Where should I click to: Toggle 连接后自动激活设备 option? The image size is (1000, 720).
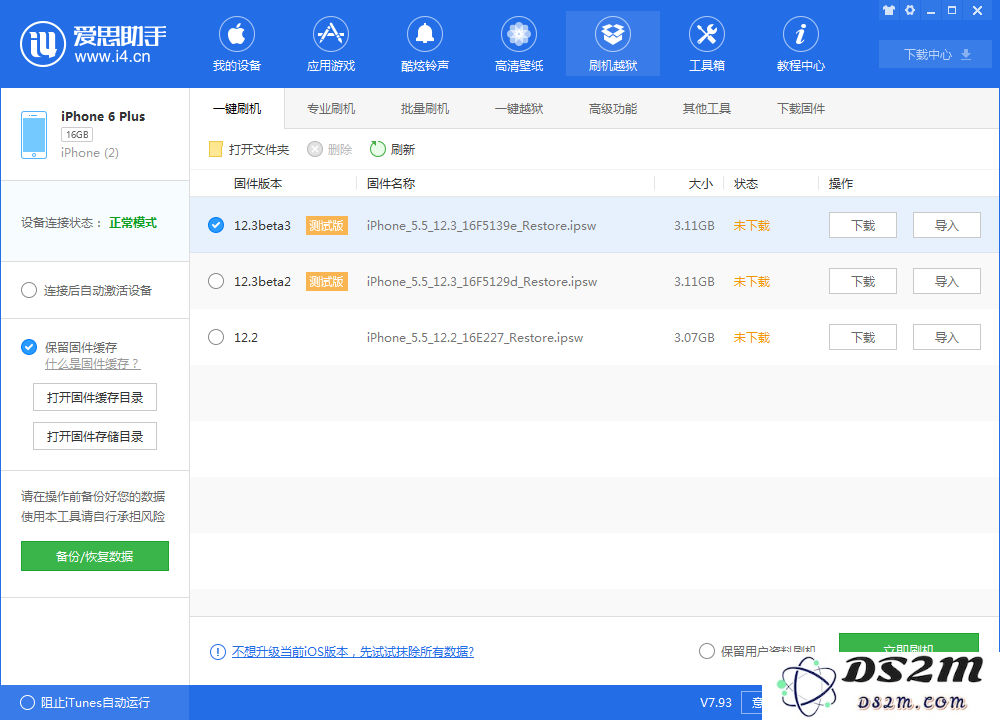coord(29,290)
